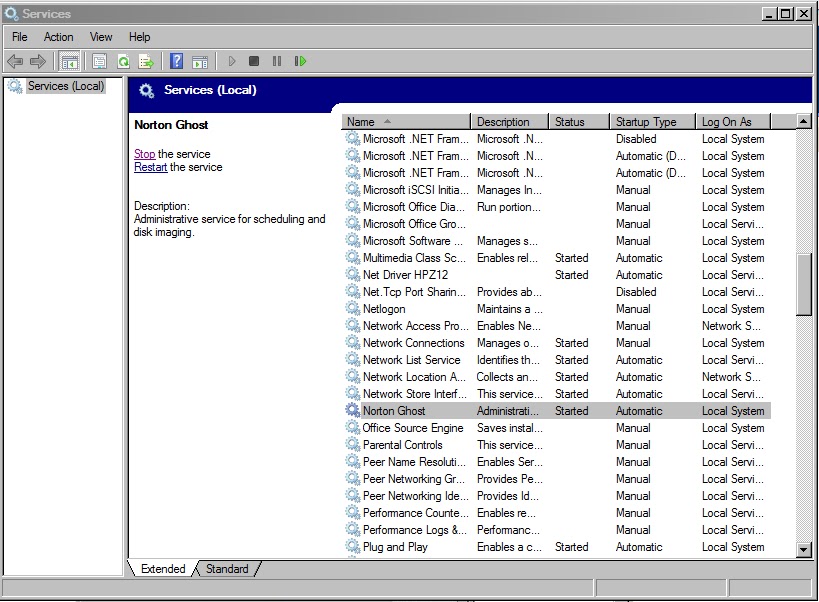Open Properties from the toolbar icon
This screenshot has height=602, width=819.
click(99, 62)
